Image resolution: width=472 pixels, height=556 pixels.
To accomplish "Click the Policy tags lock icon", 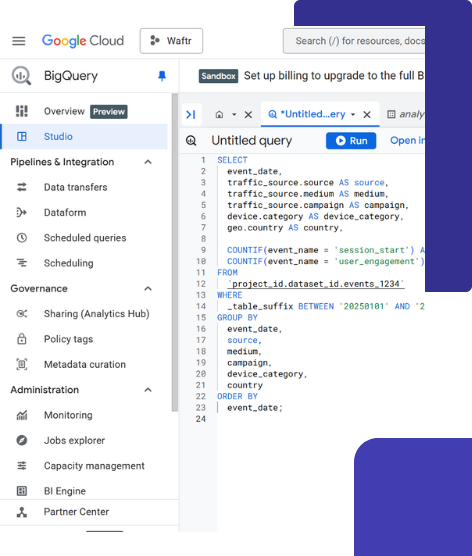I will click(x=22, y=339).
